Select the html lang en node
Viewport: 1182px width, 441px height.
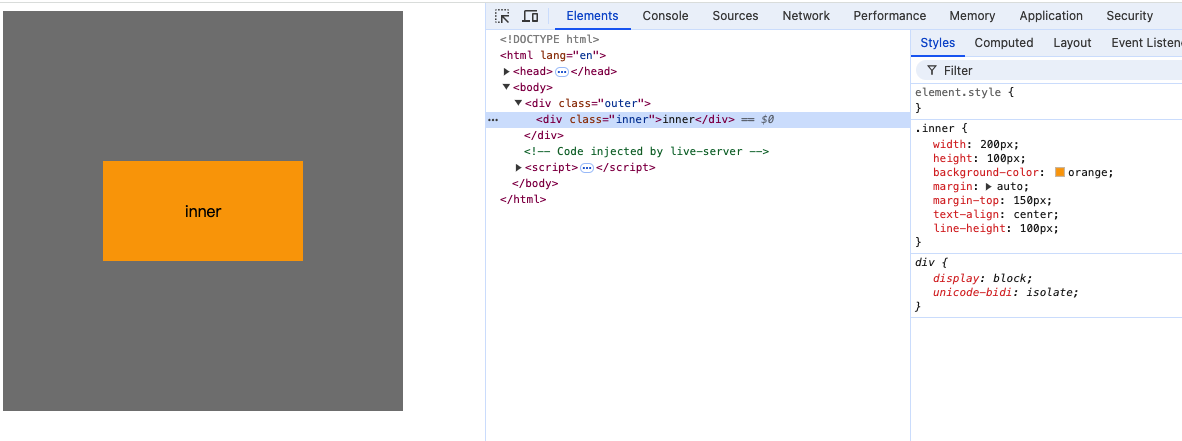tap(553, 55)
